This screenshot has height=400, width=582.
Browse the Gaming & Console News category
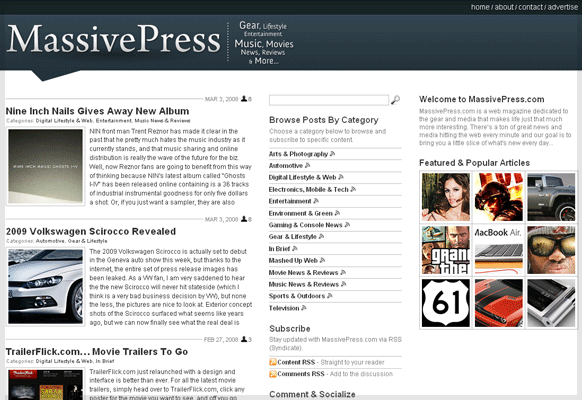pos(305,225)
